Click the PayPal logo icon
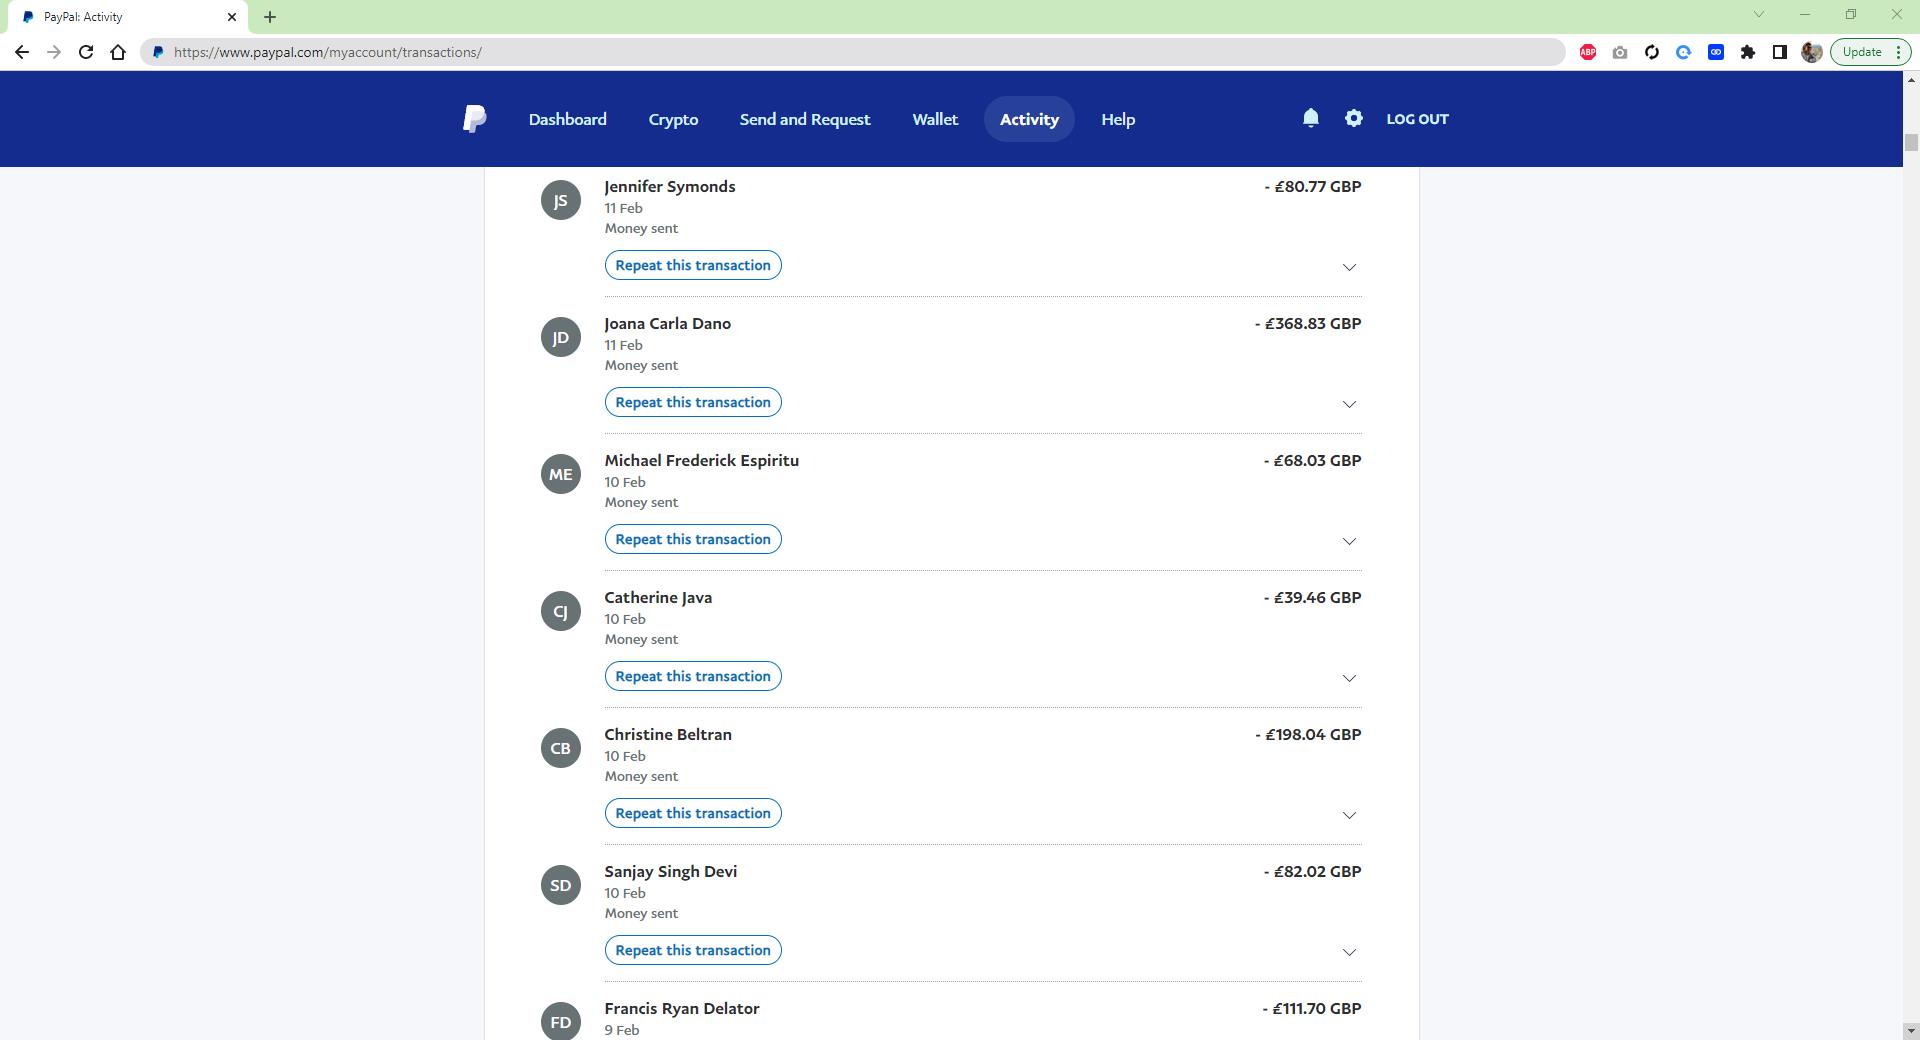This screenshot has height=1040, width=1920. coord(475,119)
